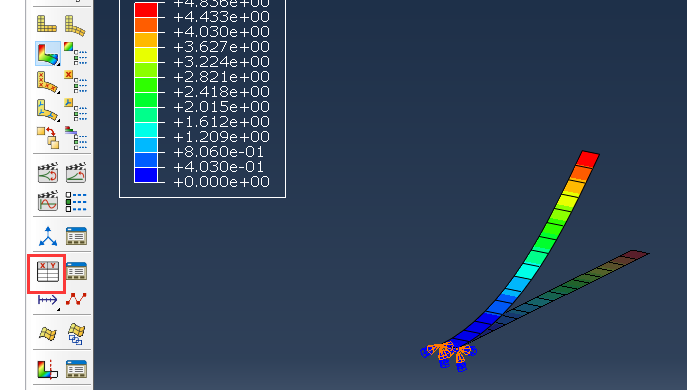Activate View Cut tool

(x=47, y=369)
